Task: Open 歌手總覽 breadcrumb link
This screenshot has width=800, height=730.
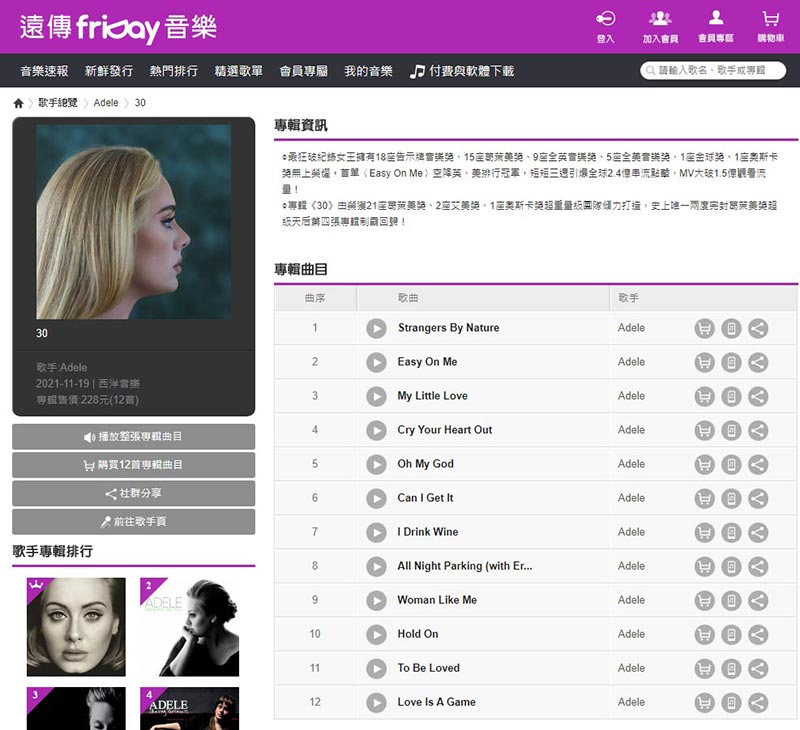Action: coord(58,103)
